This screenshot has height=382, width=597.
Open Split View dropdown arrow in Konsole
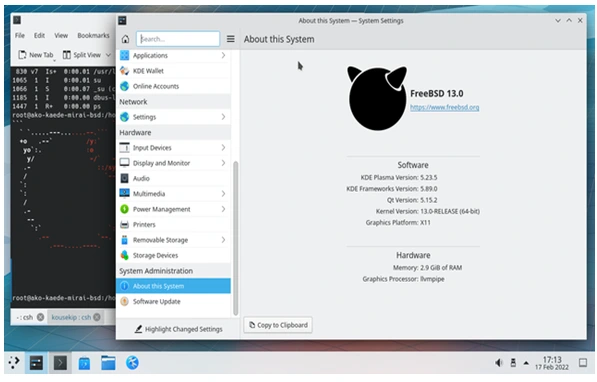(108, 55)
